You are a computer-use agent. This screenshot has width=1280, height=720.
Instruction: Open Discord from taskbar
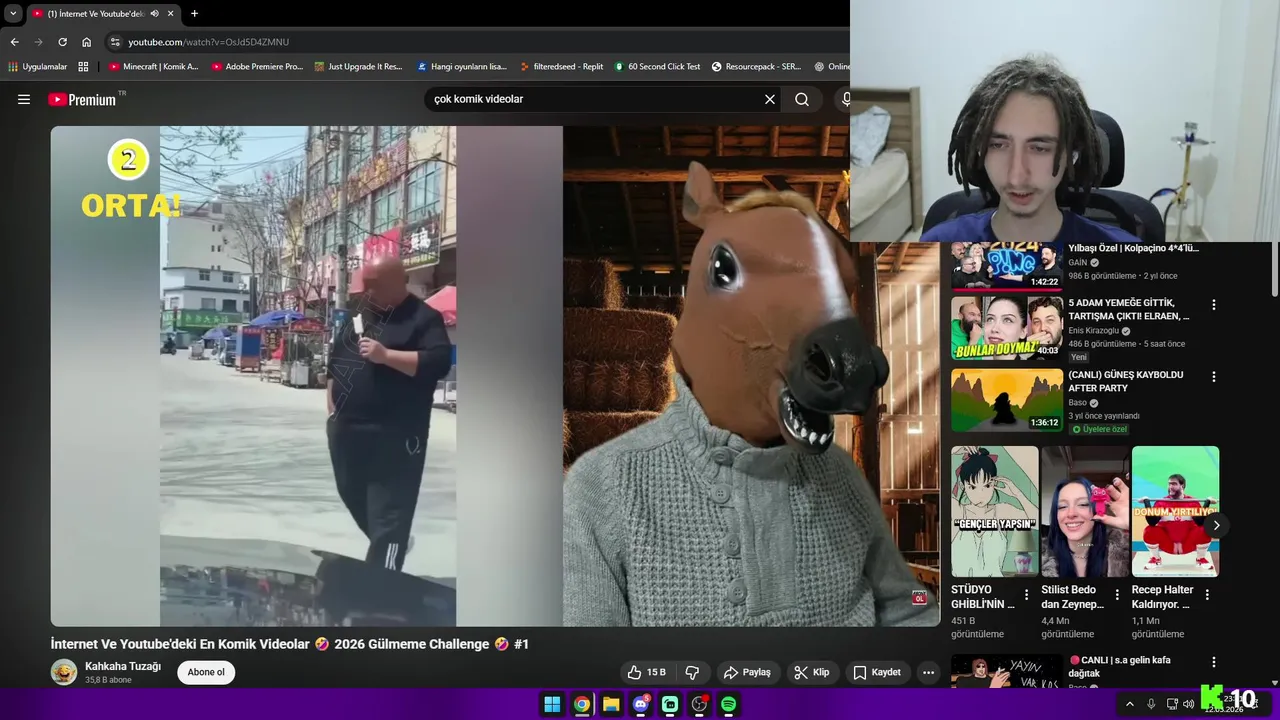point(641,704)
